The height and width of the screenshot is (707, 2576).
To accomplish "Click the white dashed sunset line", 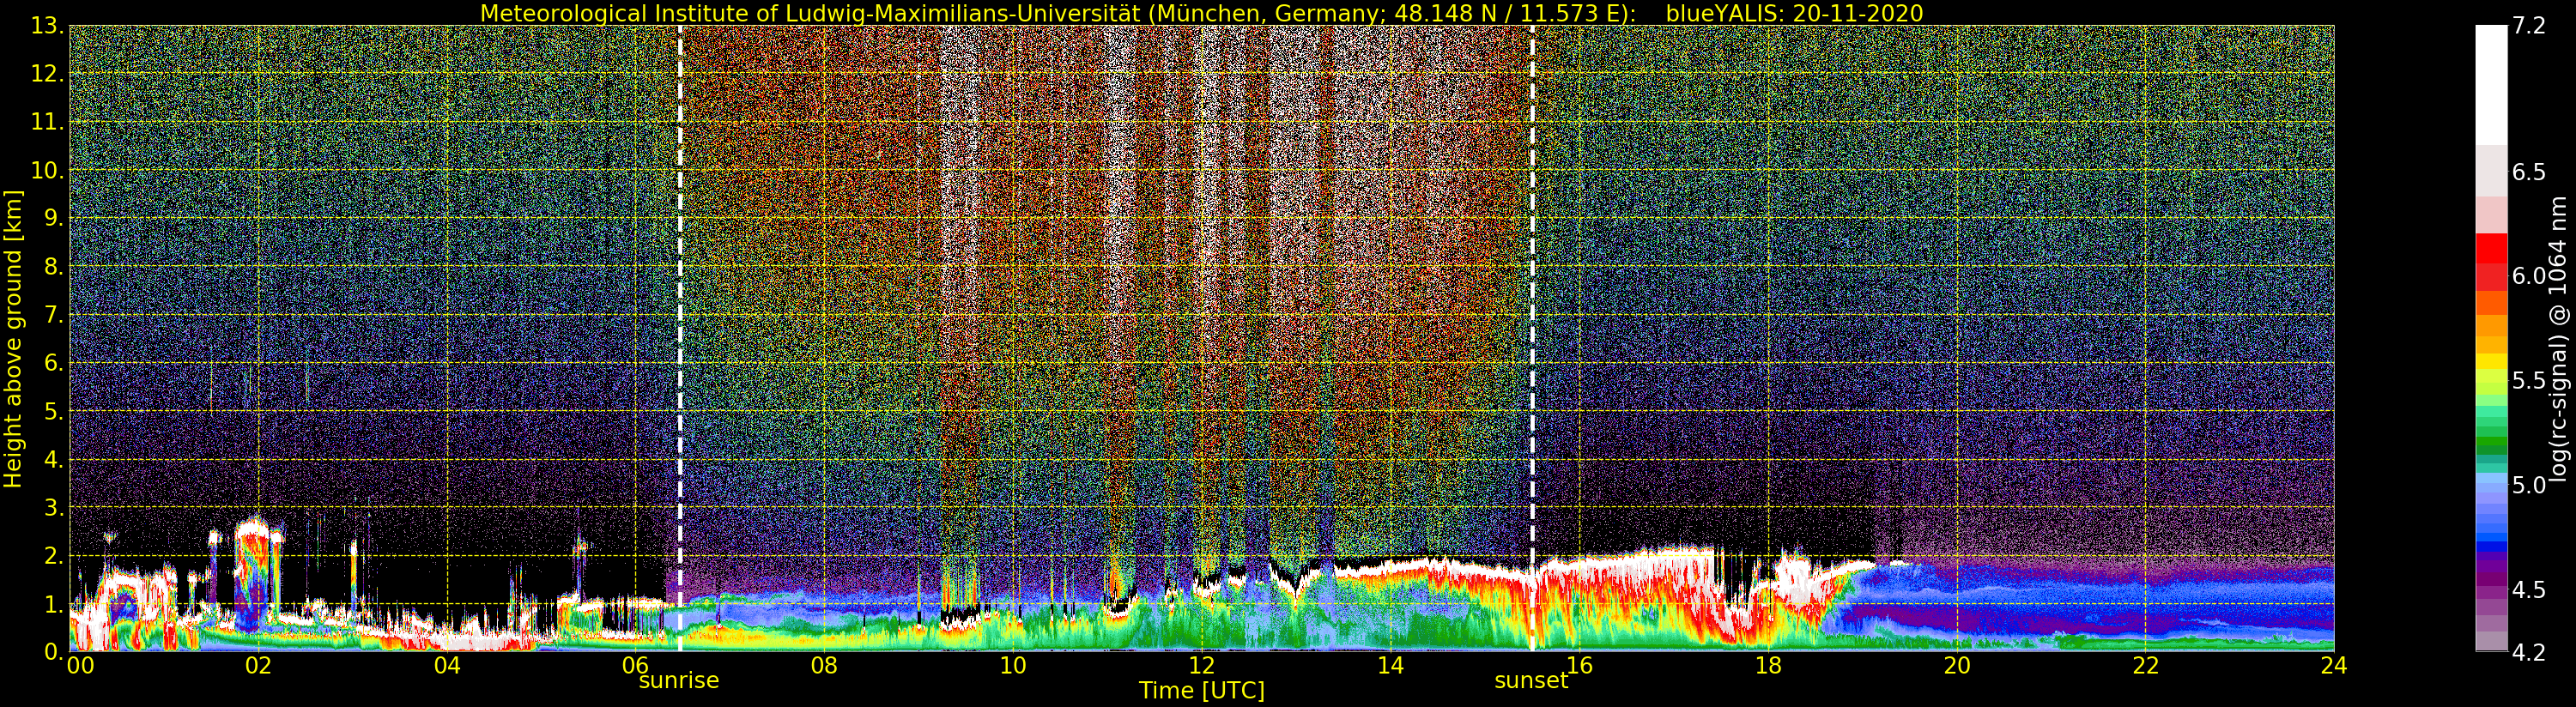I will coord(1532,300).
